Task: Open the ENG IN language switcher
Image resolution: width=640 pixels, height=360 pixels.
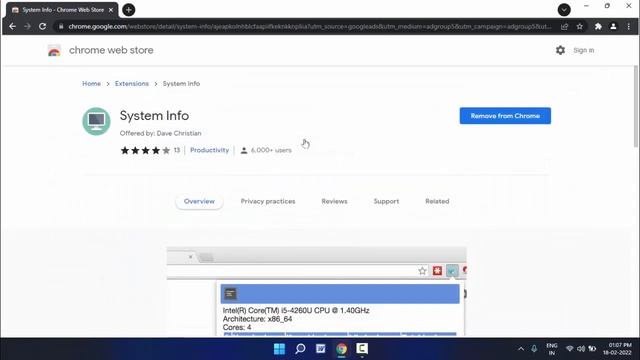Action: tap(552, 349)
